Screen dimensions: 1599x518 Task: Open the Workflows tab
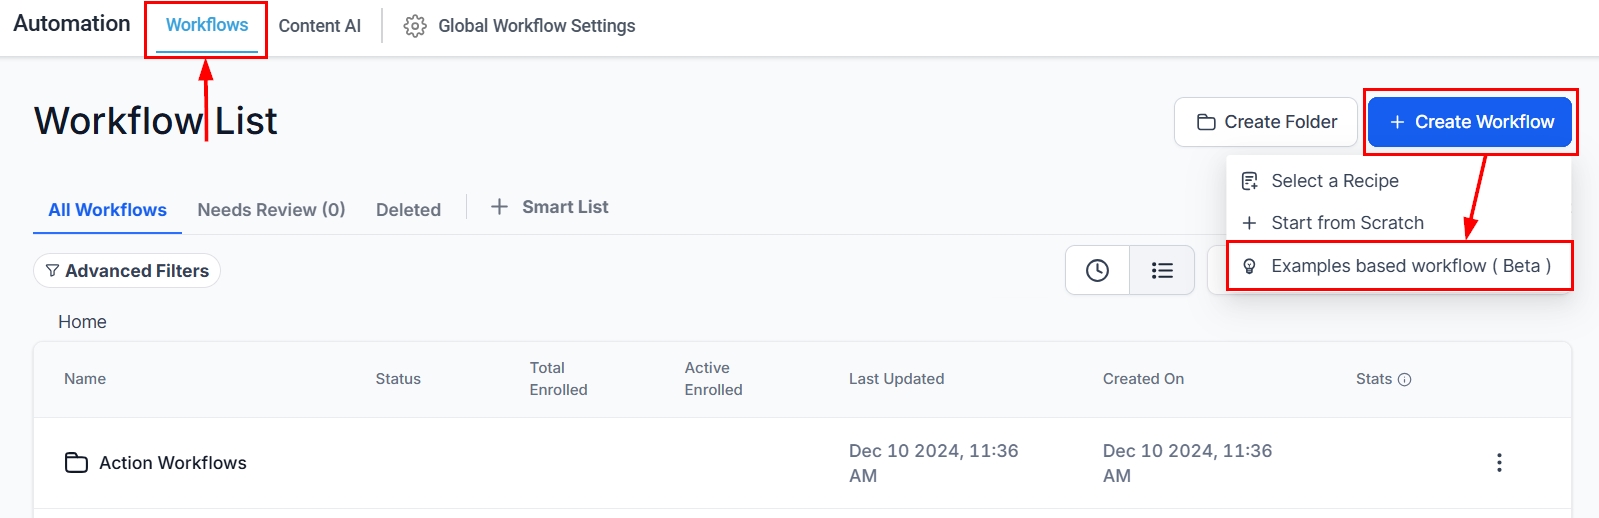[207, 25]
